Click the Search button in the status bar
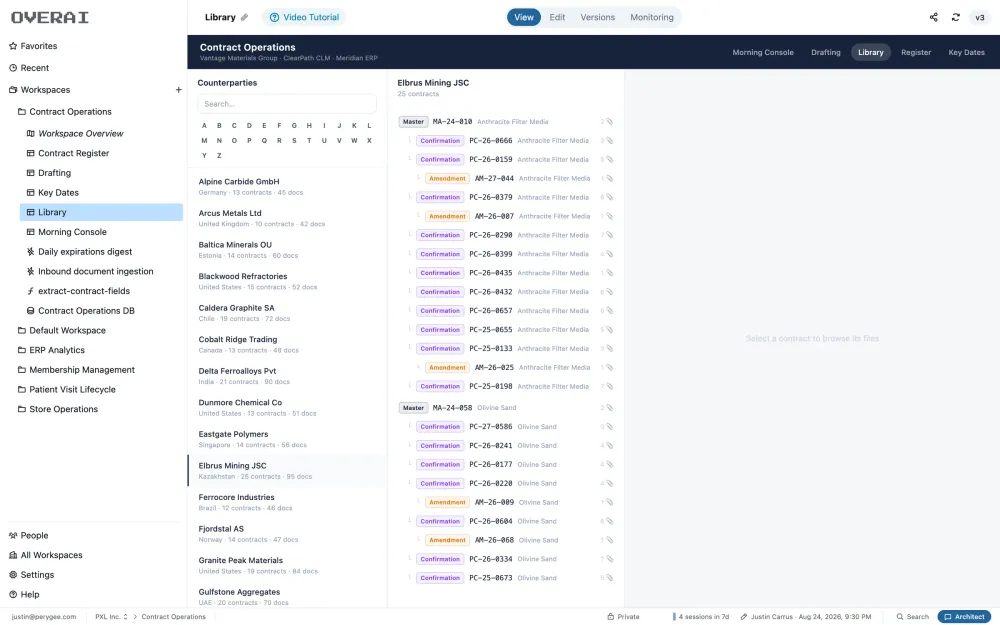The height and width of the screenshot is (625, 1000). tap(913, 617)
